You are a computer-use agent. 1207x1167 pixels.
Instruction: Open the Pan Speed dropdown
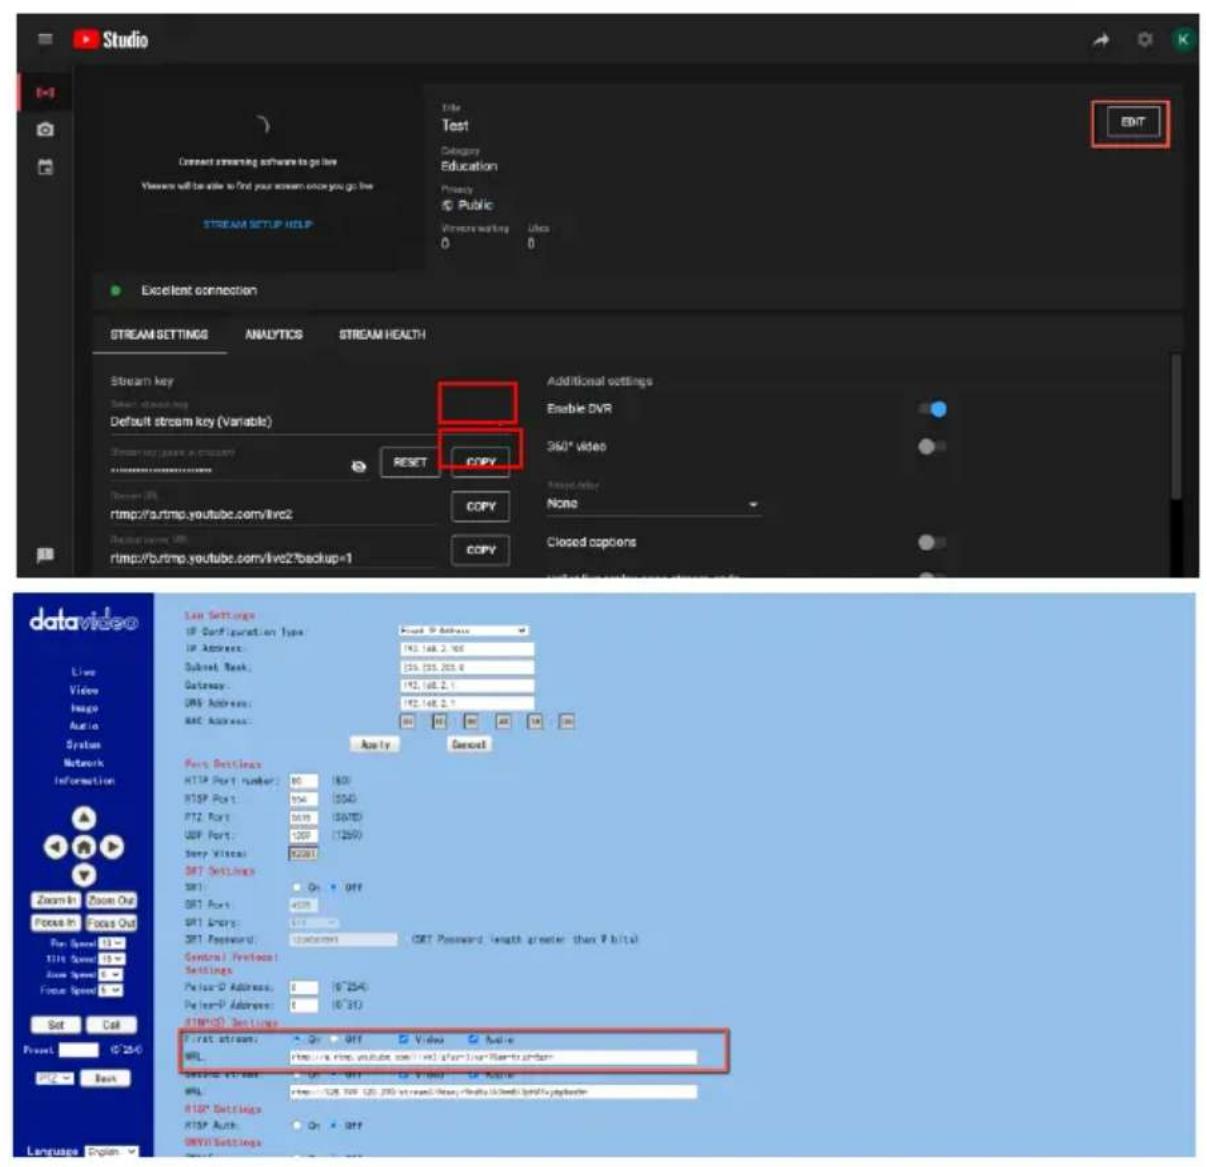pos(112,943)
